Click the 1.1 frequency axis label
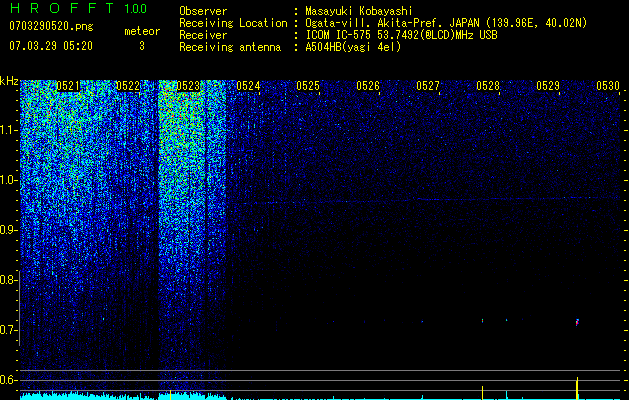 coord(8,130)
